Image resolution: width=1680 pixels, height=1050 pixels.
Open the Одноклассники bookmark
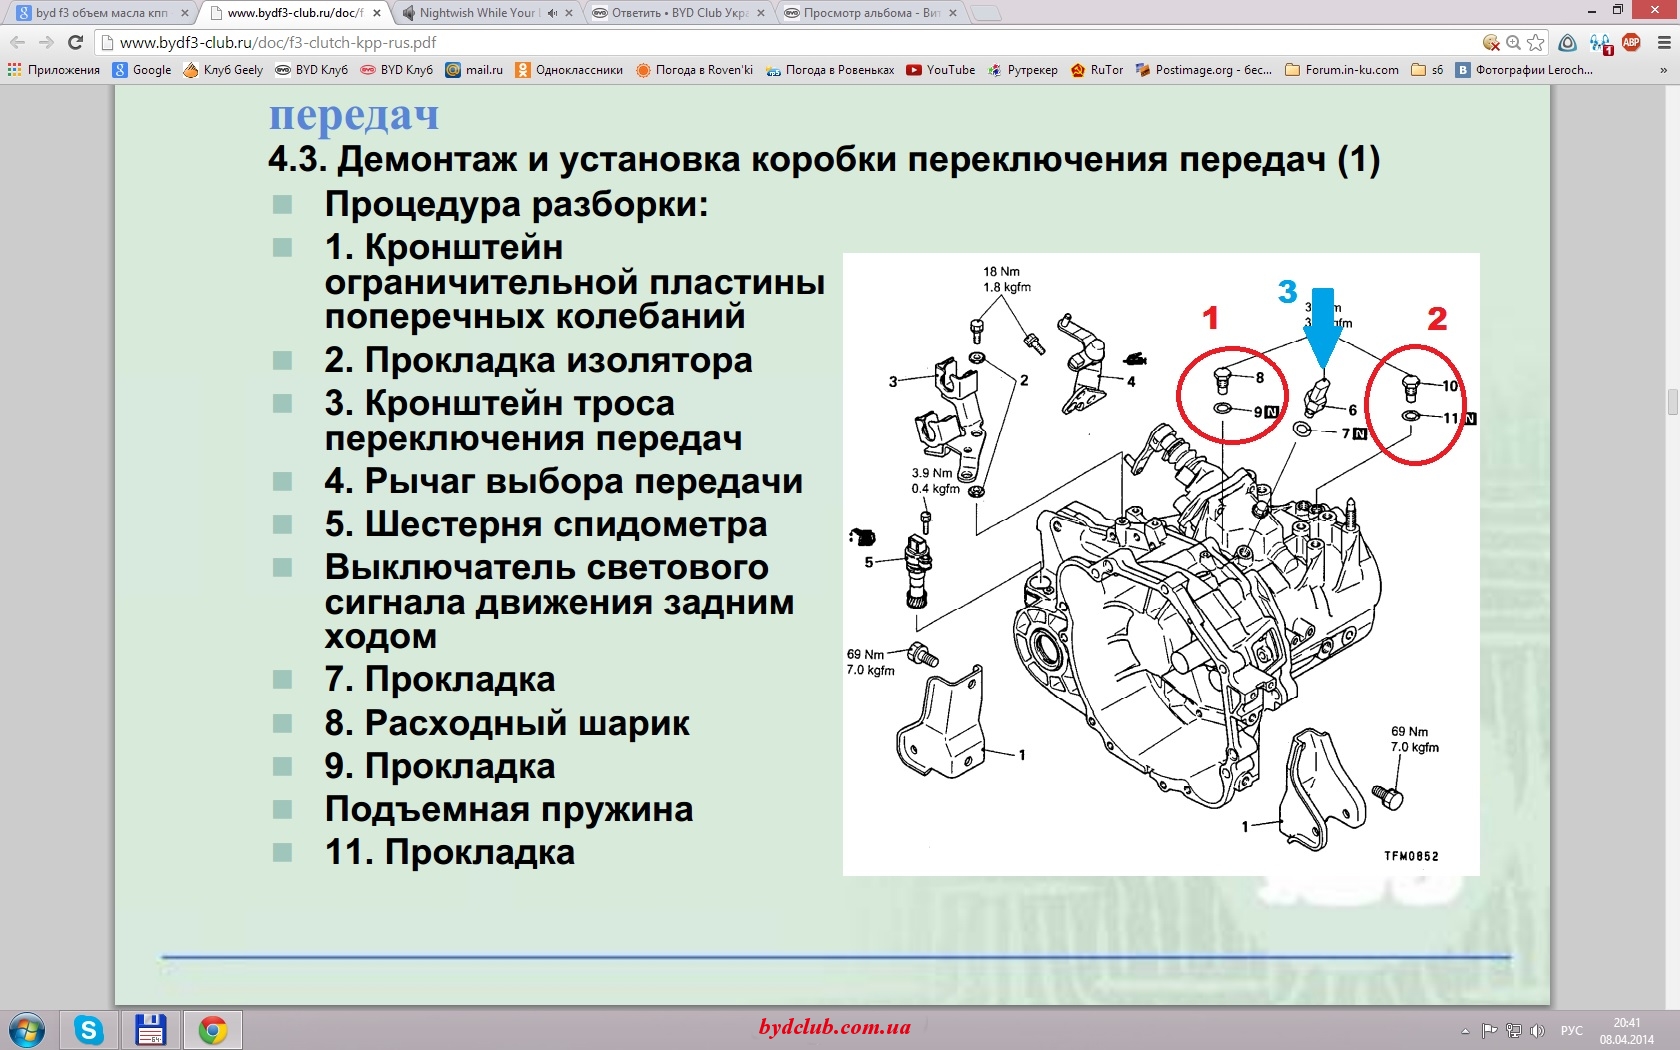coord(569,70)
